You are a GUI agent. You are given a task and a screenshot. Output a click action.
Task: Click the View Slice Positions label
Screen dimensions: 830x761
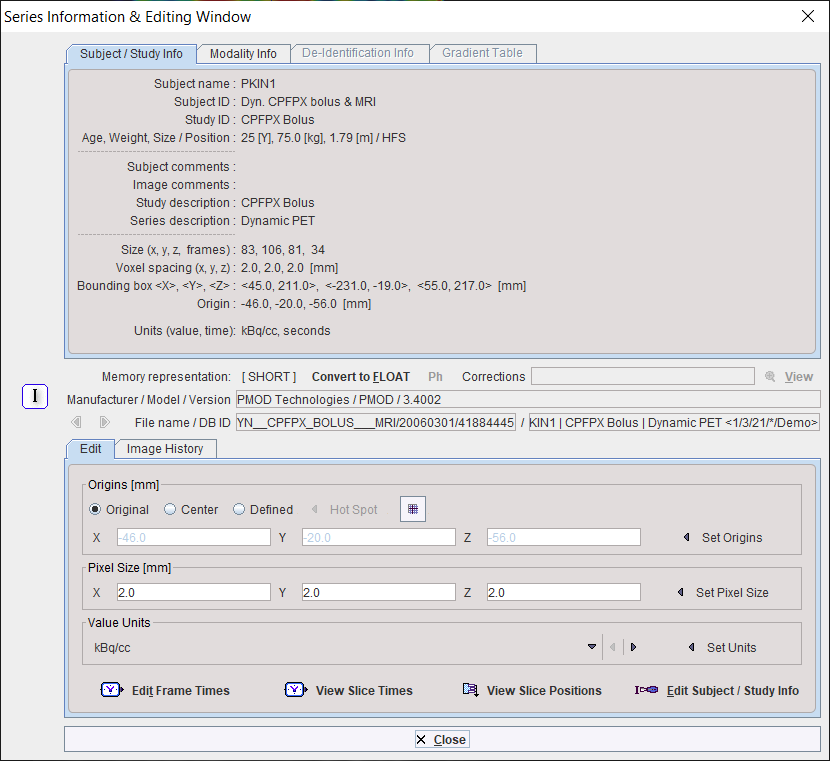tap(544, 691)
